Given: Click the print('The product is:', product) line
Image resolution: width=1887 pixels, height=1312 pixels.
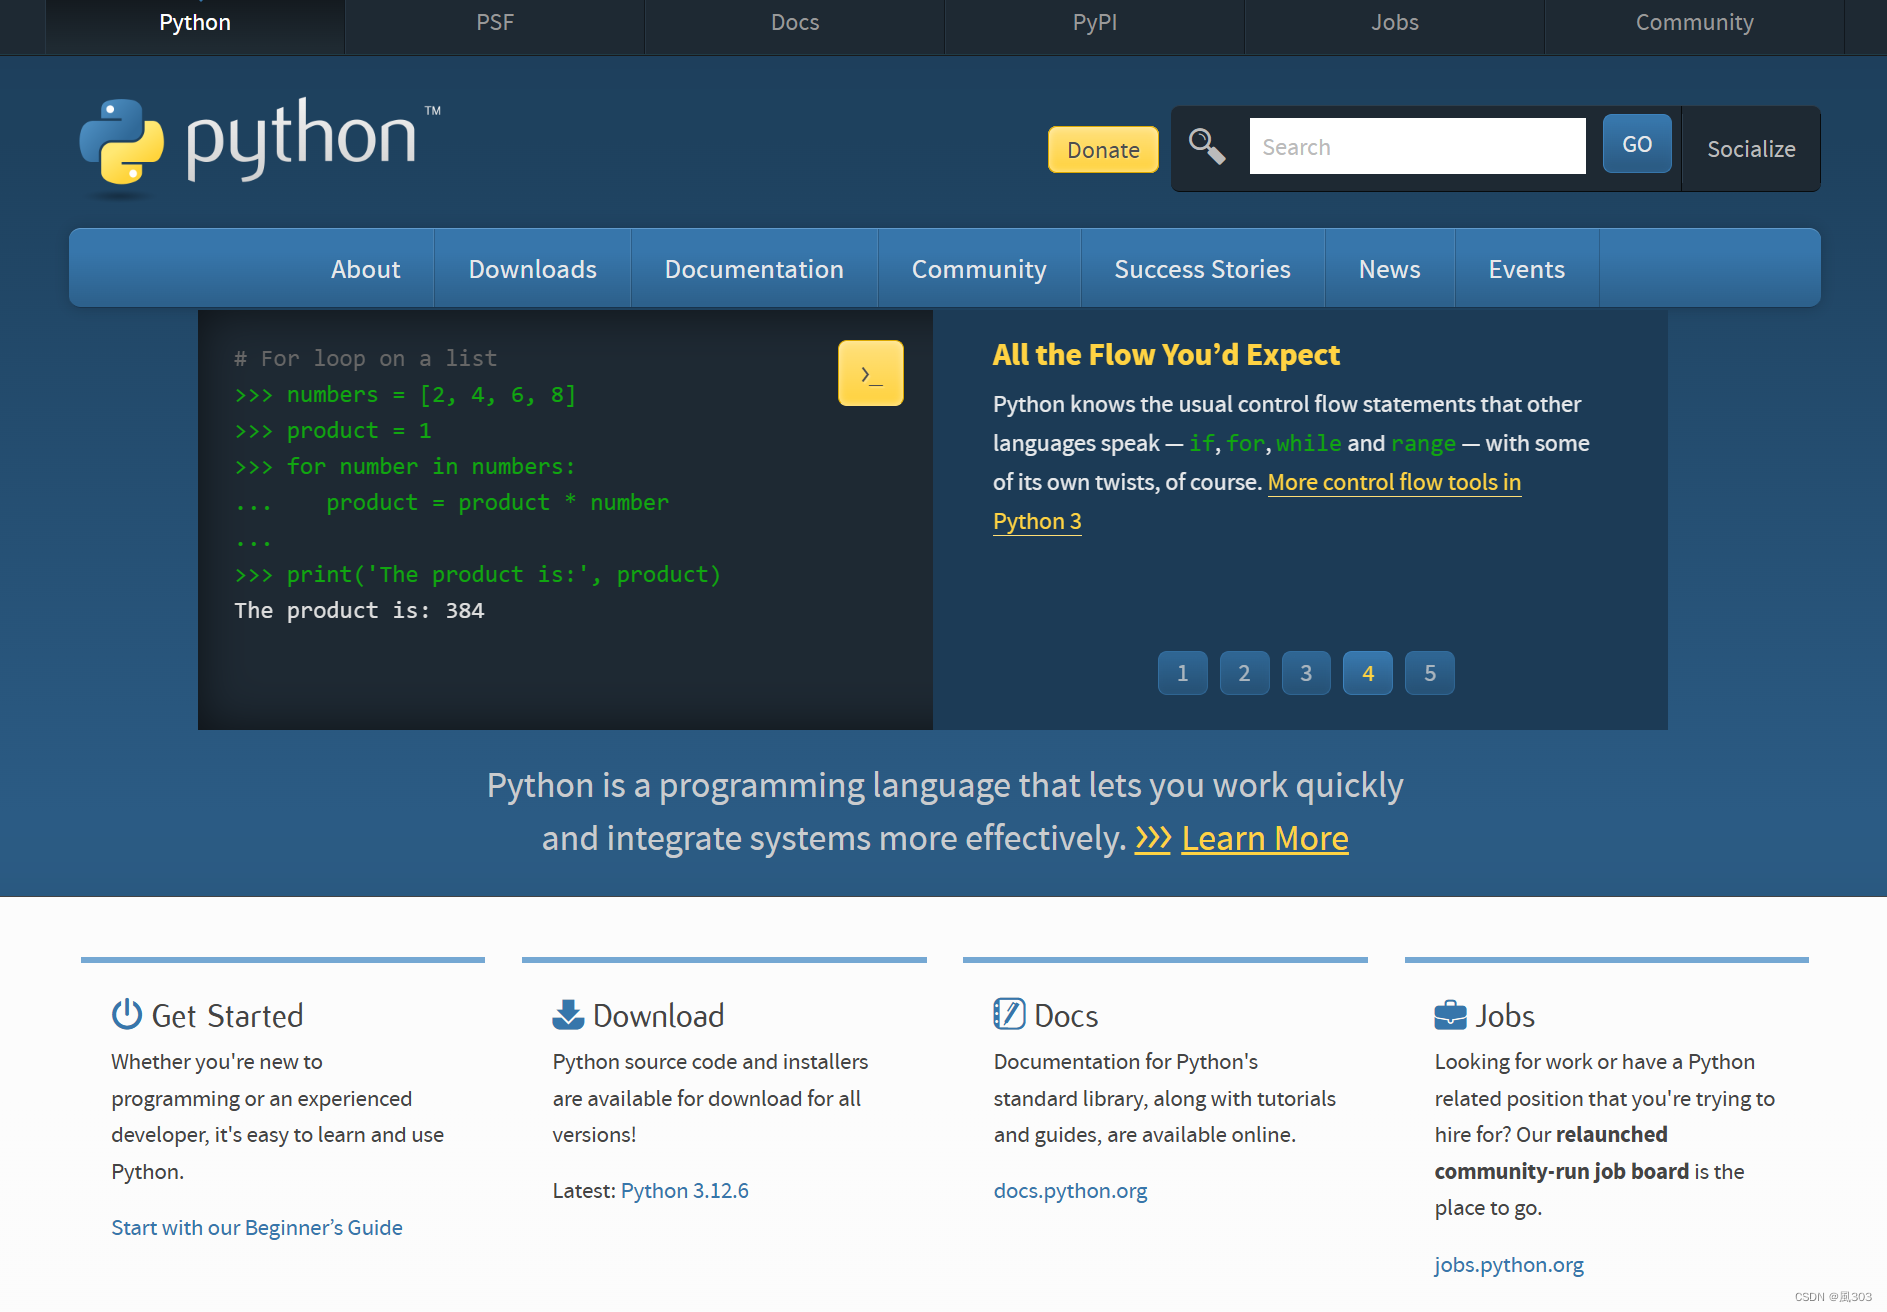Looking at the screenshot, I should [x=477, y=574].
